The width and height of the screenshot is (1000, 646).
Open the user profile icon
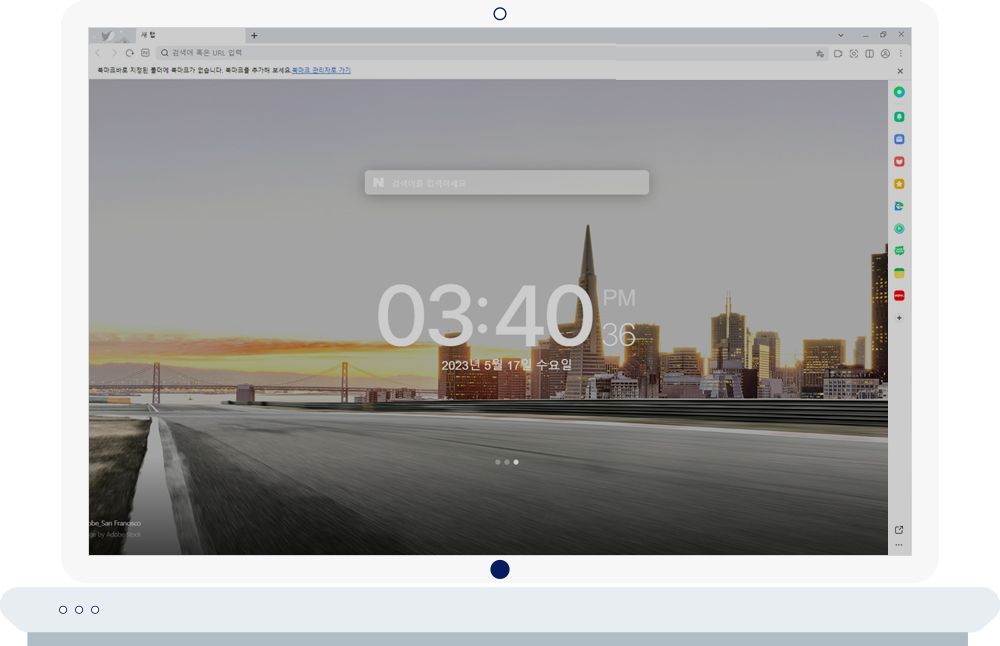885,54
